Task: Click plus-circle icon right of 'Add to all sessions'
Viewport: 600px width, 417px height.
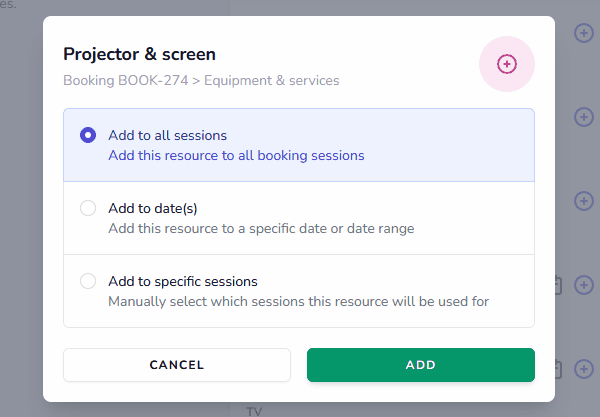Action: coord(584,117)
